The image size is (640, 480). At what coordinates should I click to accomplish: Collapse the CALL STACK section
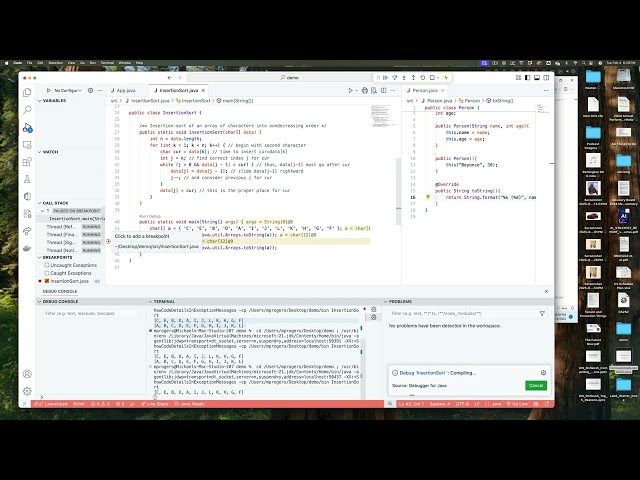tap(40, 203)
